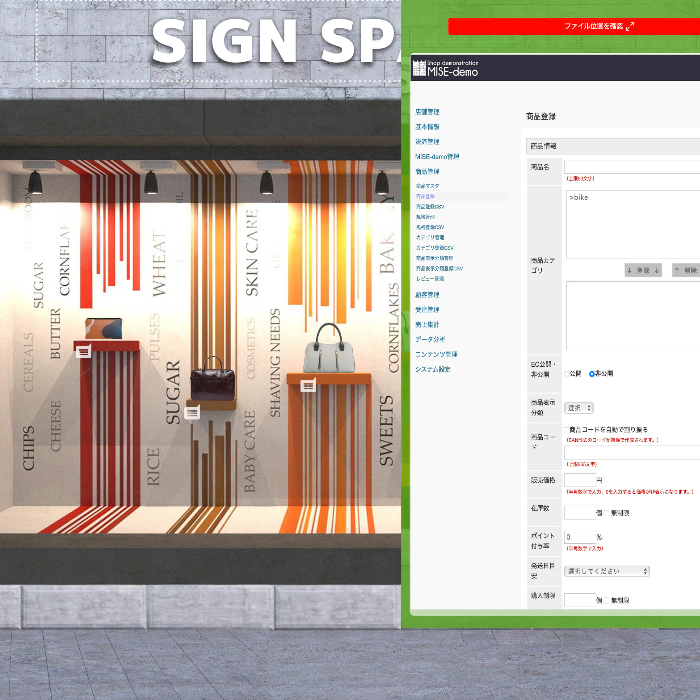Viewport: 700px width, 700px height.
Task: Click the 登録 button with down arrows
Action: click(643, 270)
